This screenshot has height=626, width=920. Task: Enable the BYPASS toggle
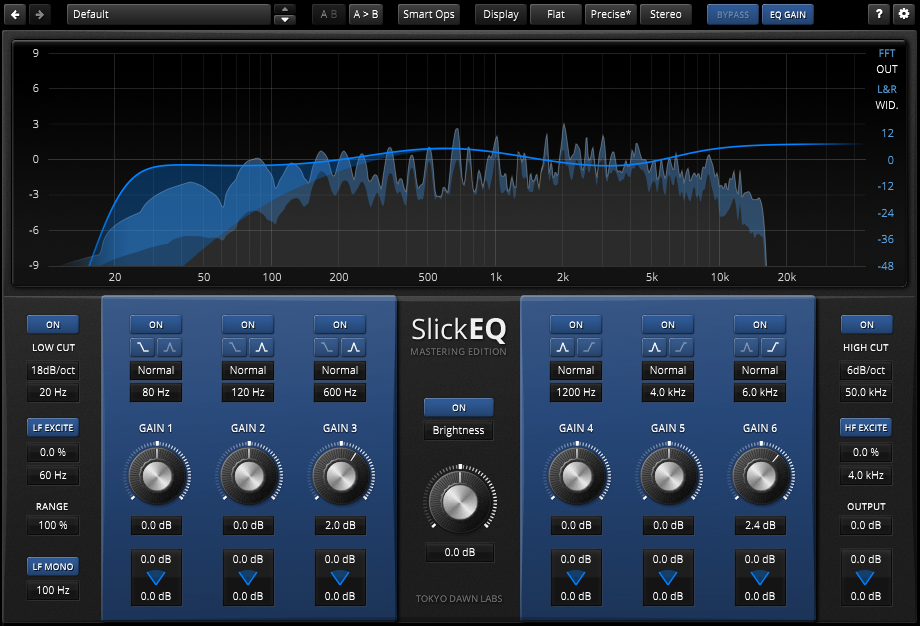coord(732,14)
